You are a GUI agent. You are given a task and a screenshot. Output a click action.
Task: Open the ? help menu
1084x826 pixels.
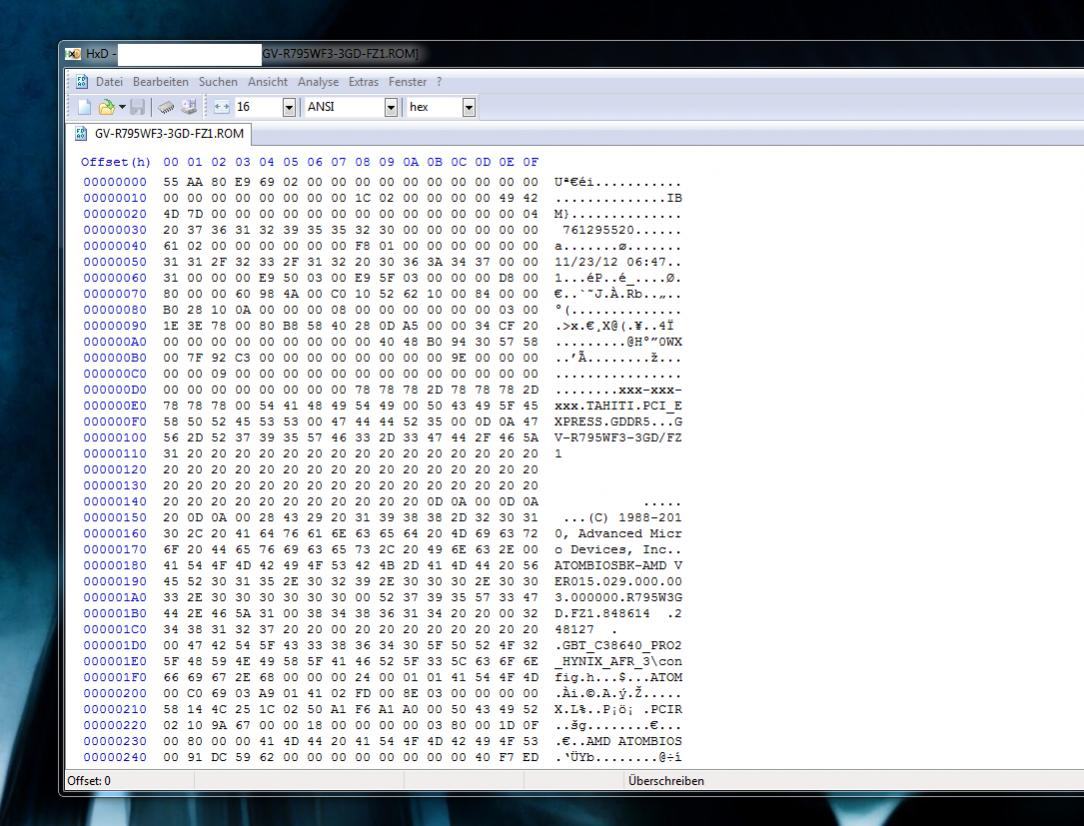point(439,82)
